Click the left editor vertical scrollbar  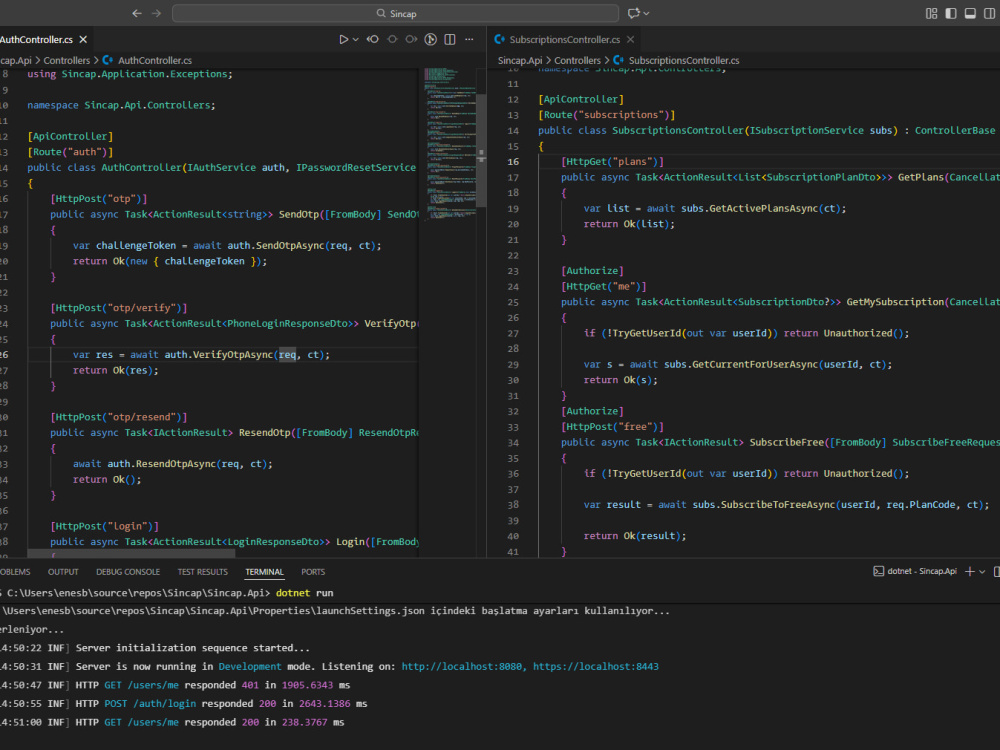(x=482, y=151)
